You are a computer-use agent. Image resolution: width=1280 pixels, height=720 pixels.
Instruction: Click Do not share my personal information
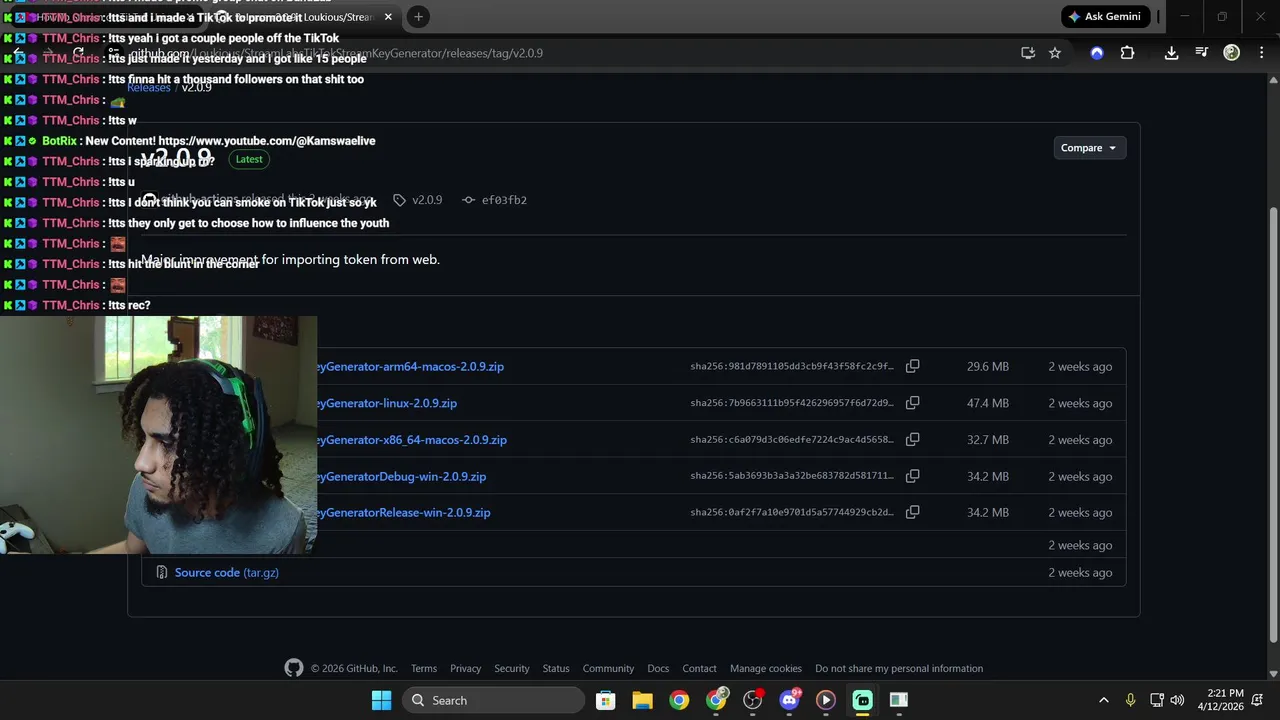tap(899, 669)
